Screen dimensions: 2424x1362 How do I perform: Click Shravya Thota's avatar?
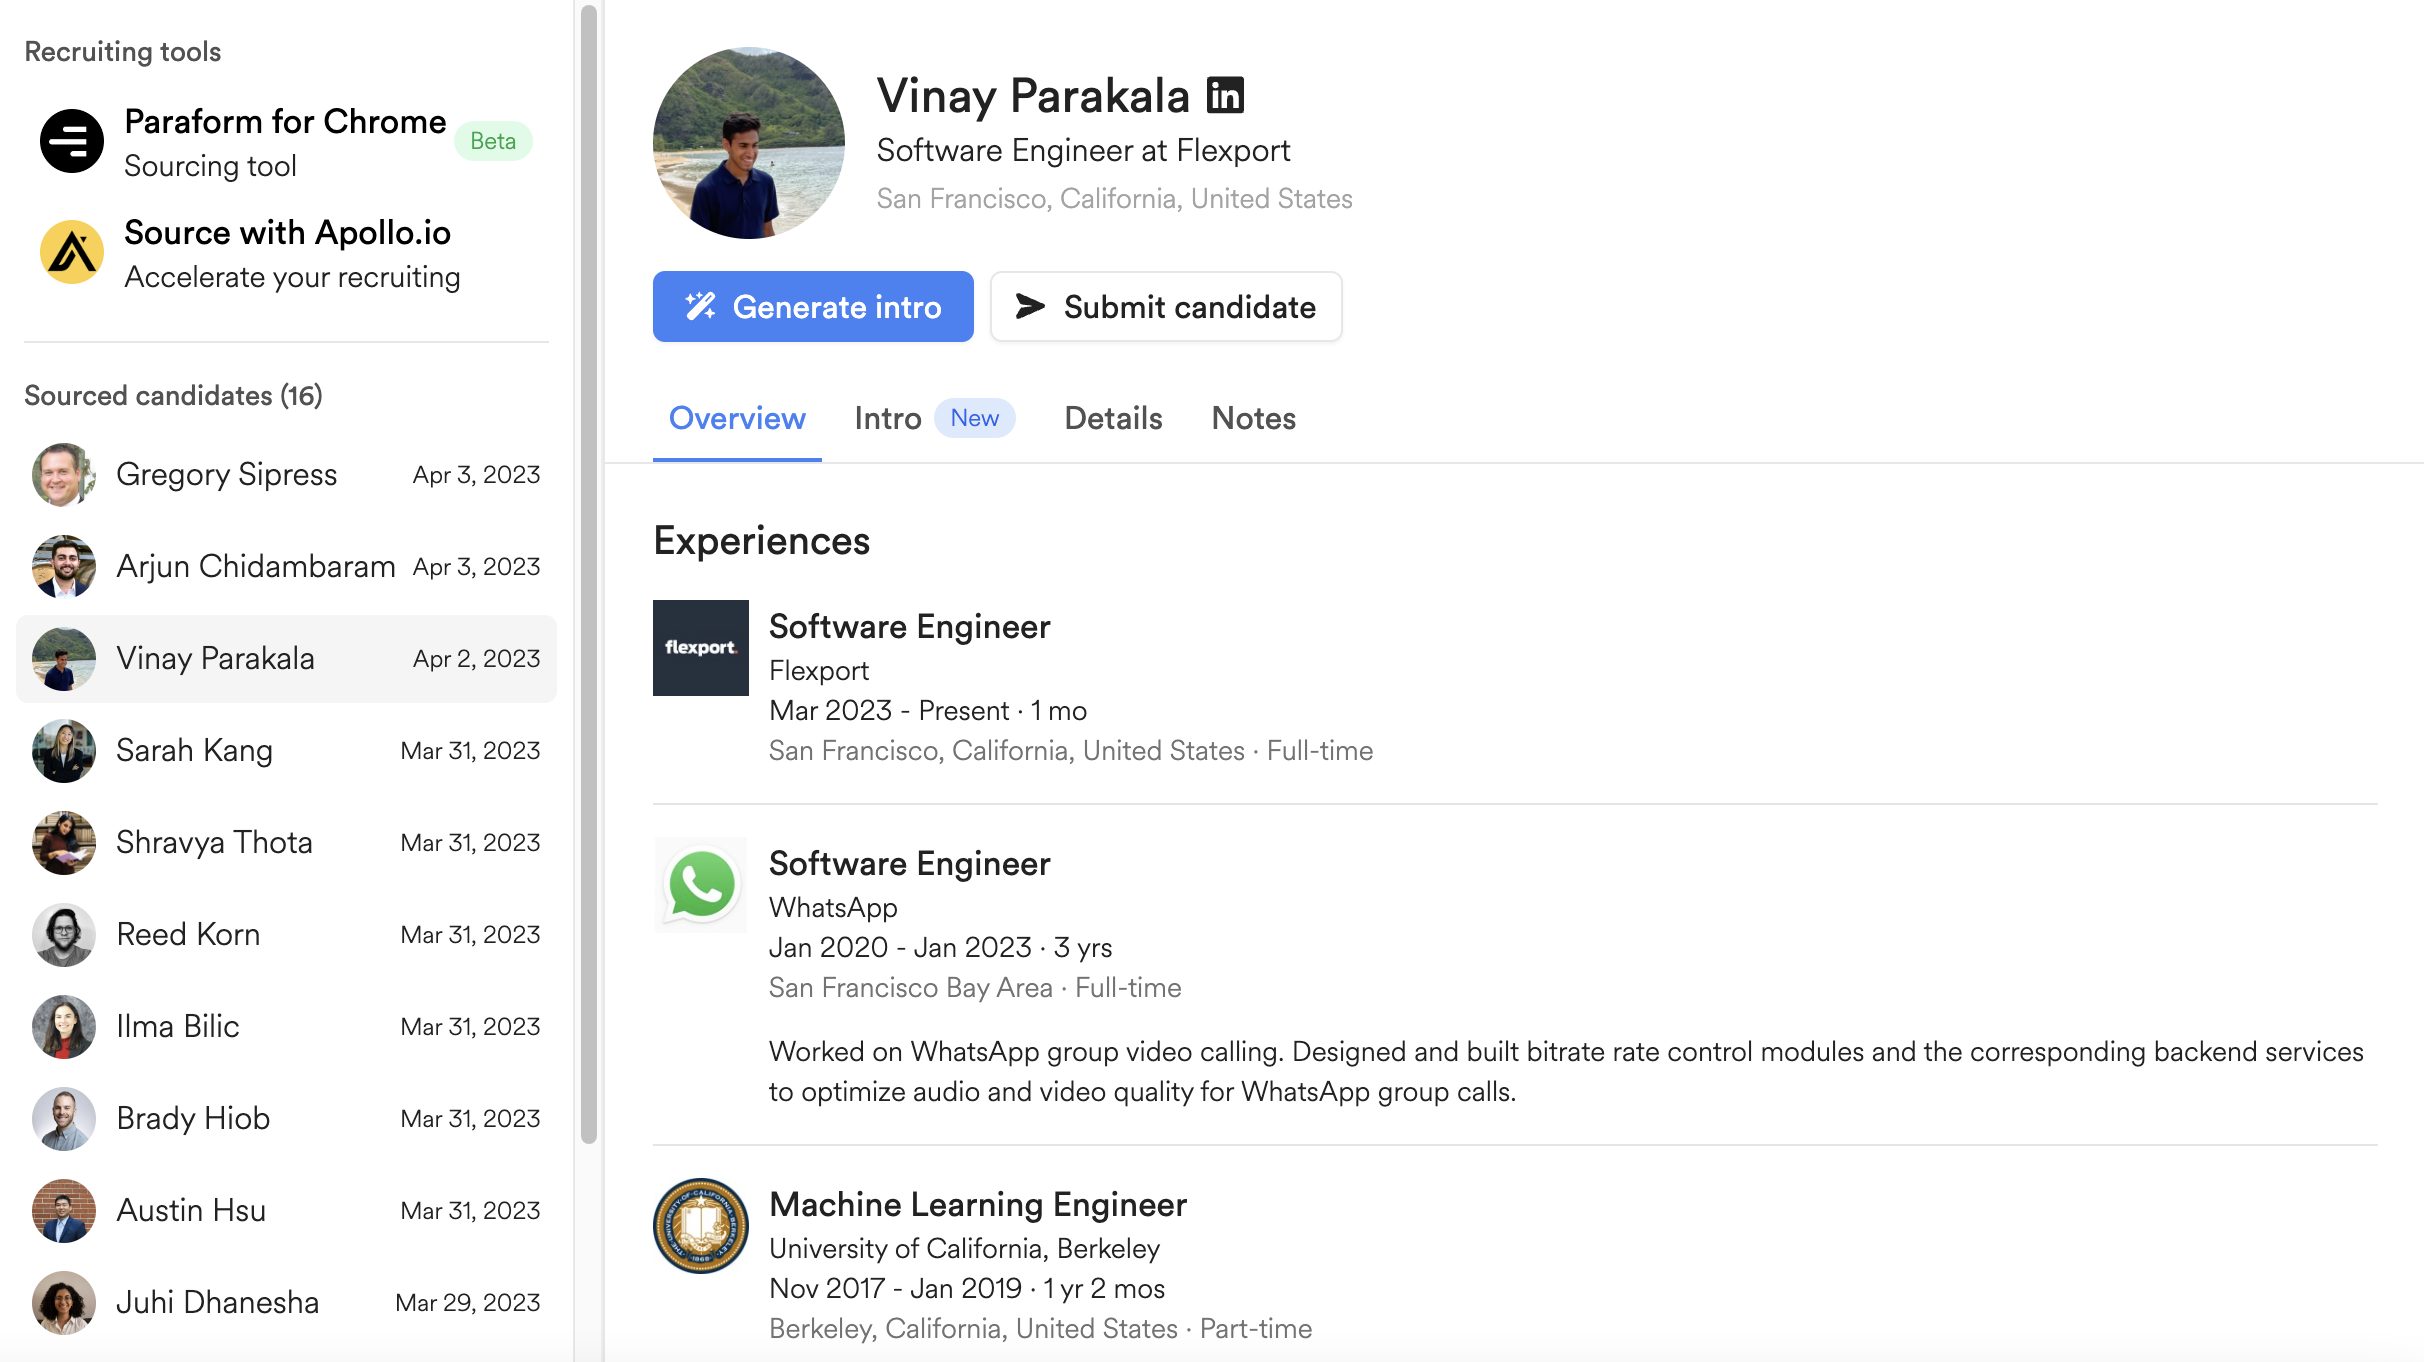tap(64, 843)
